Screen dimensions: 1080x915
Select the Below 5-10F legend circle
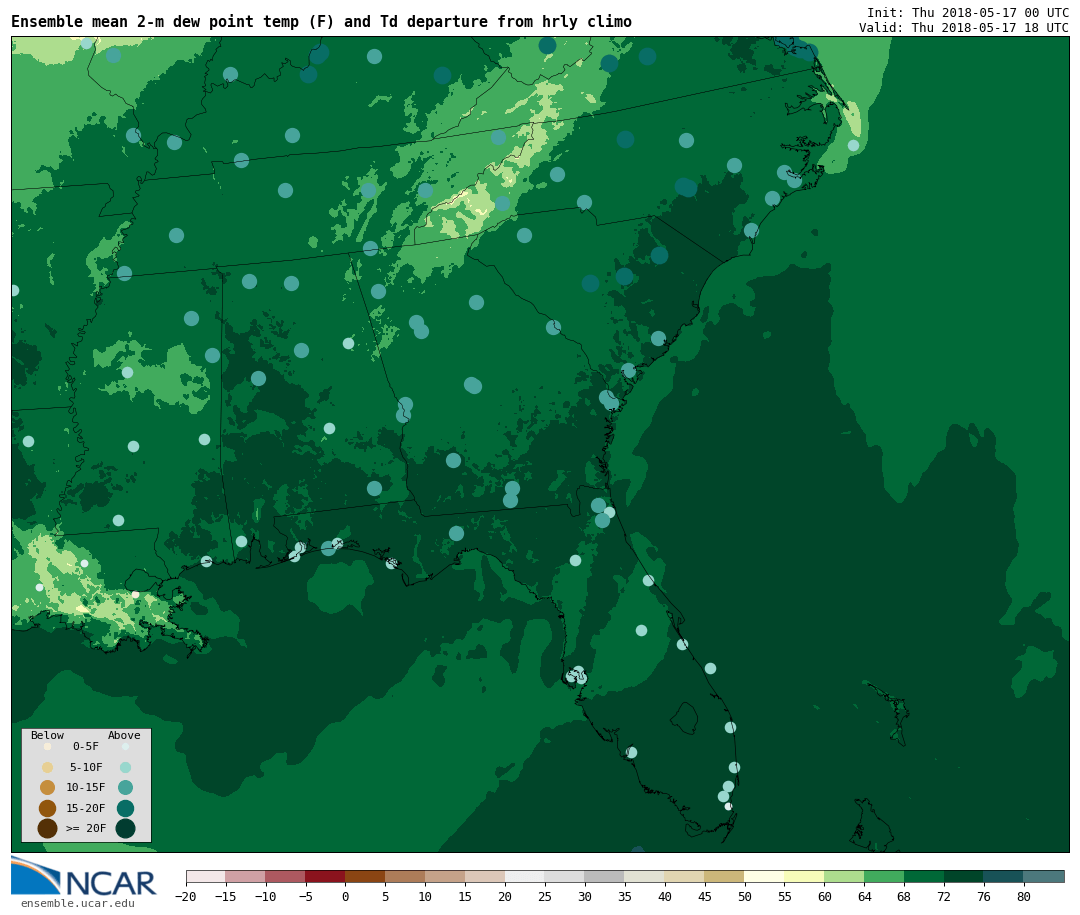48,767
